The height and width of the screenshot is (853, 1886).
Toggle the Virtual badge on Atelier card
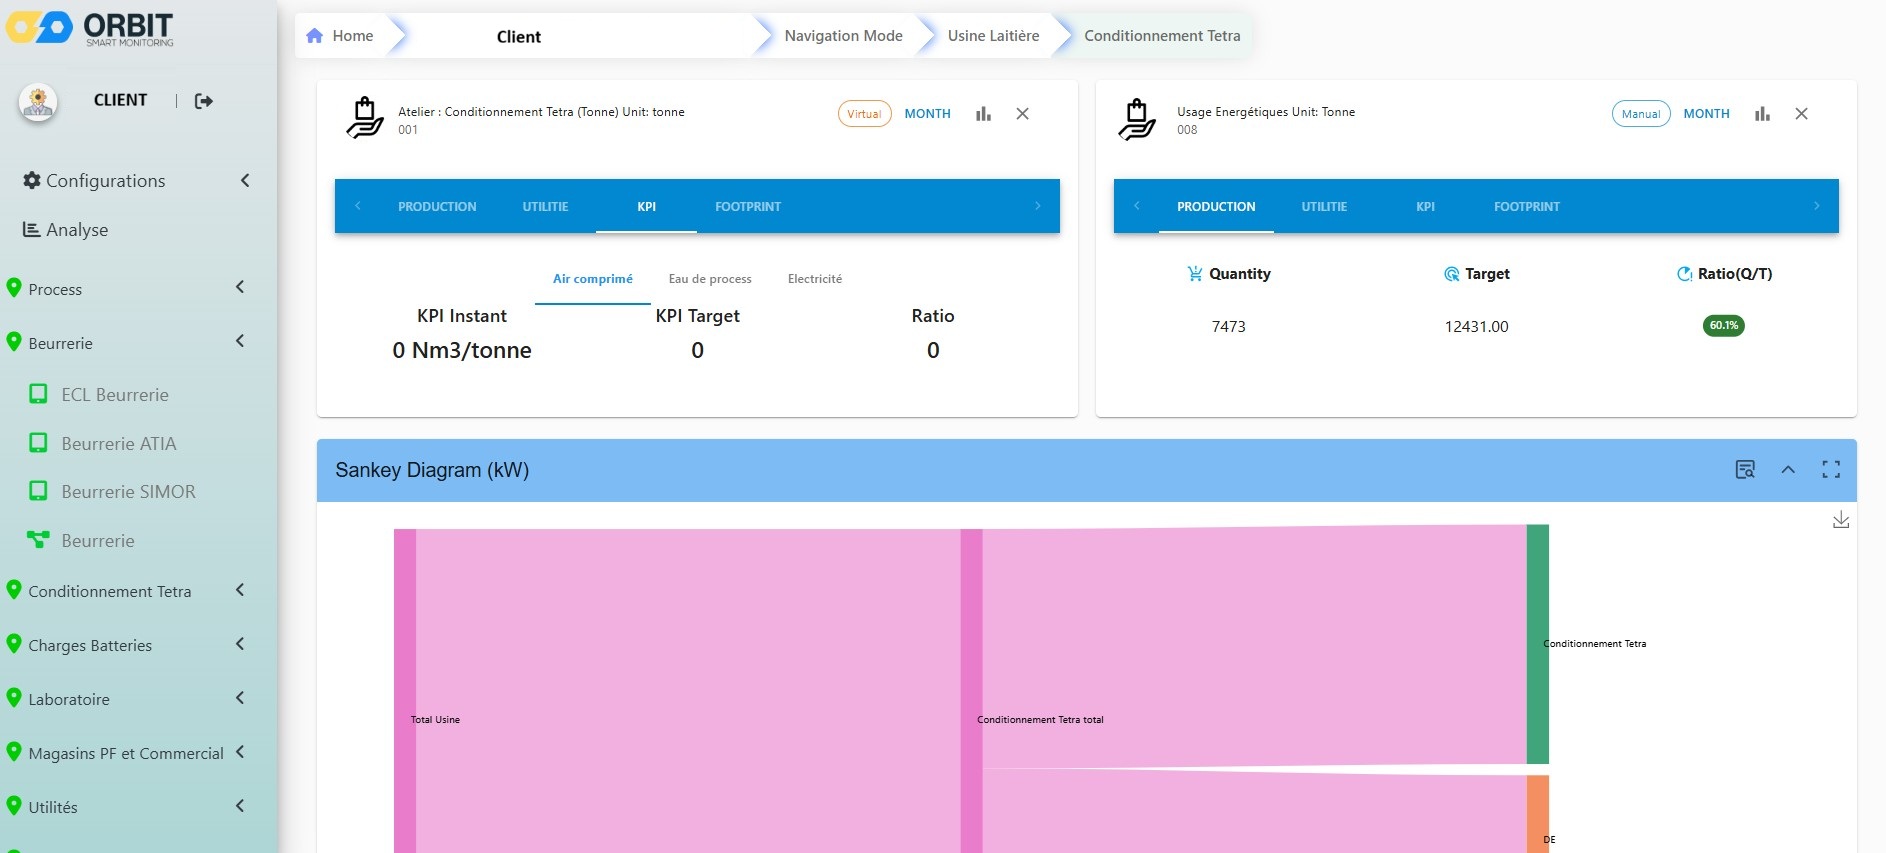[864, 114]
